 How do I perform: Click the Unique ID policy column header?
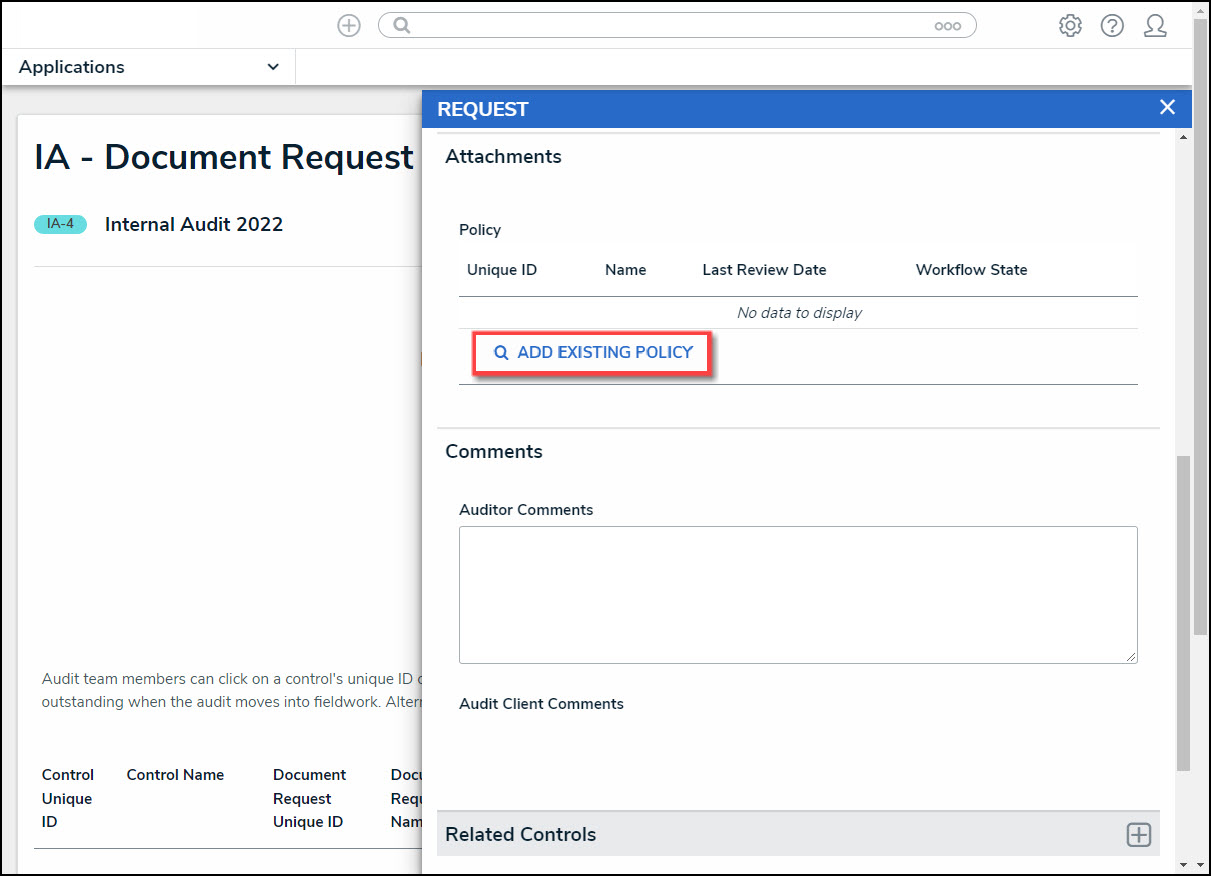(501, 270)
